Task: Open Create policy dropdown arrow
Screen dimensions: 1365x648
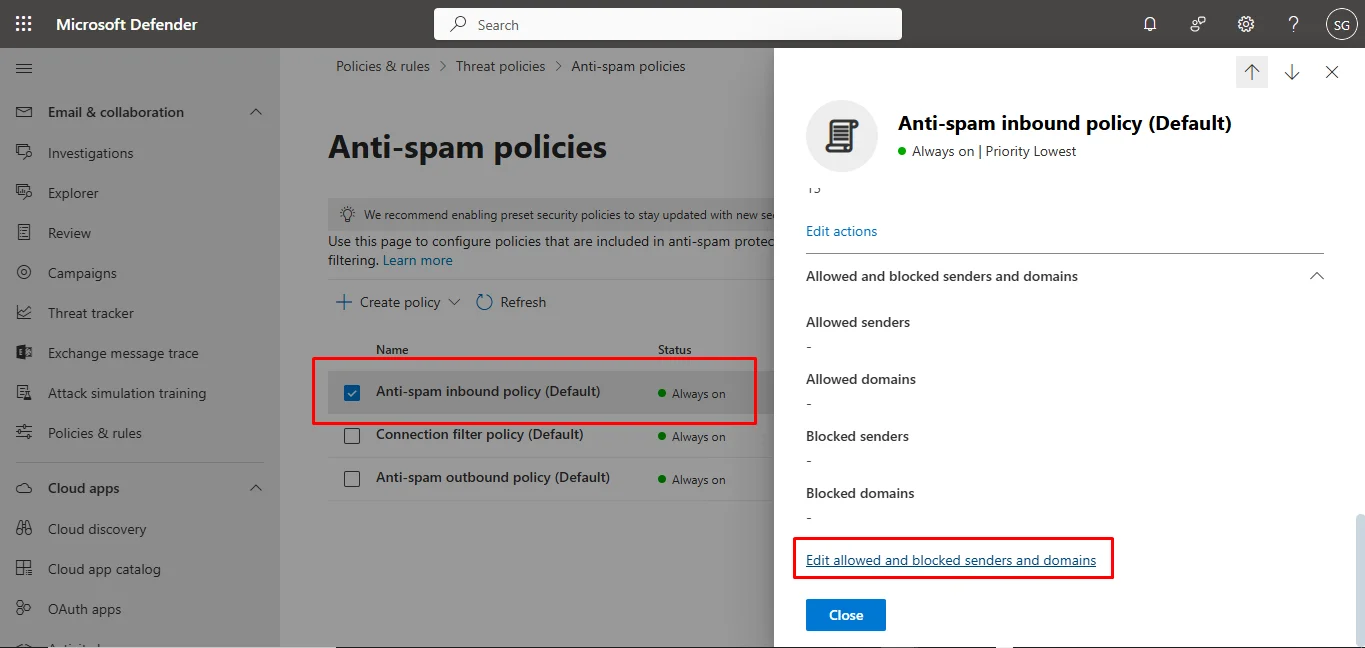Action: [454, 302]
